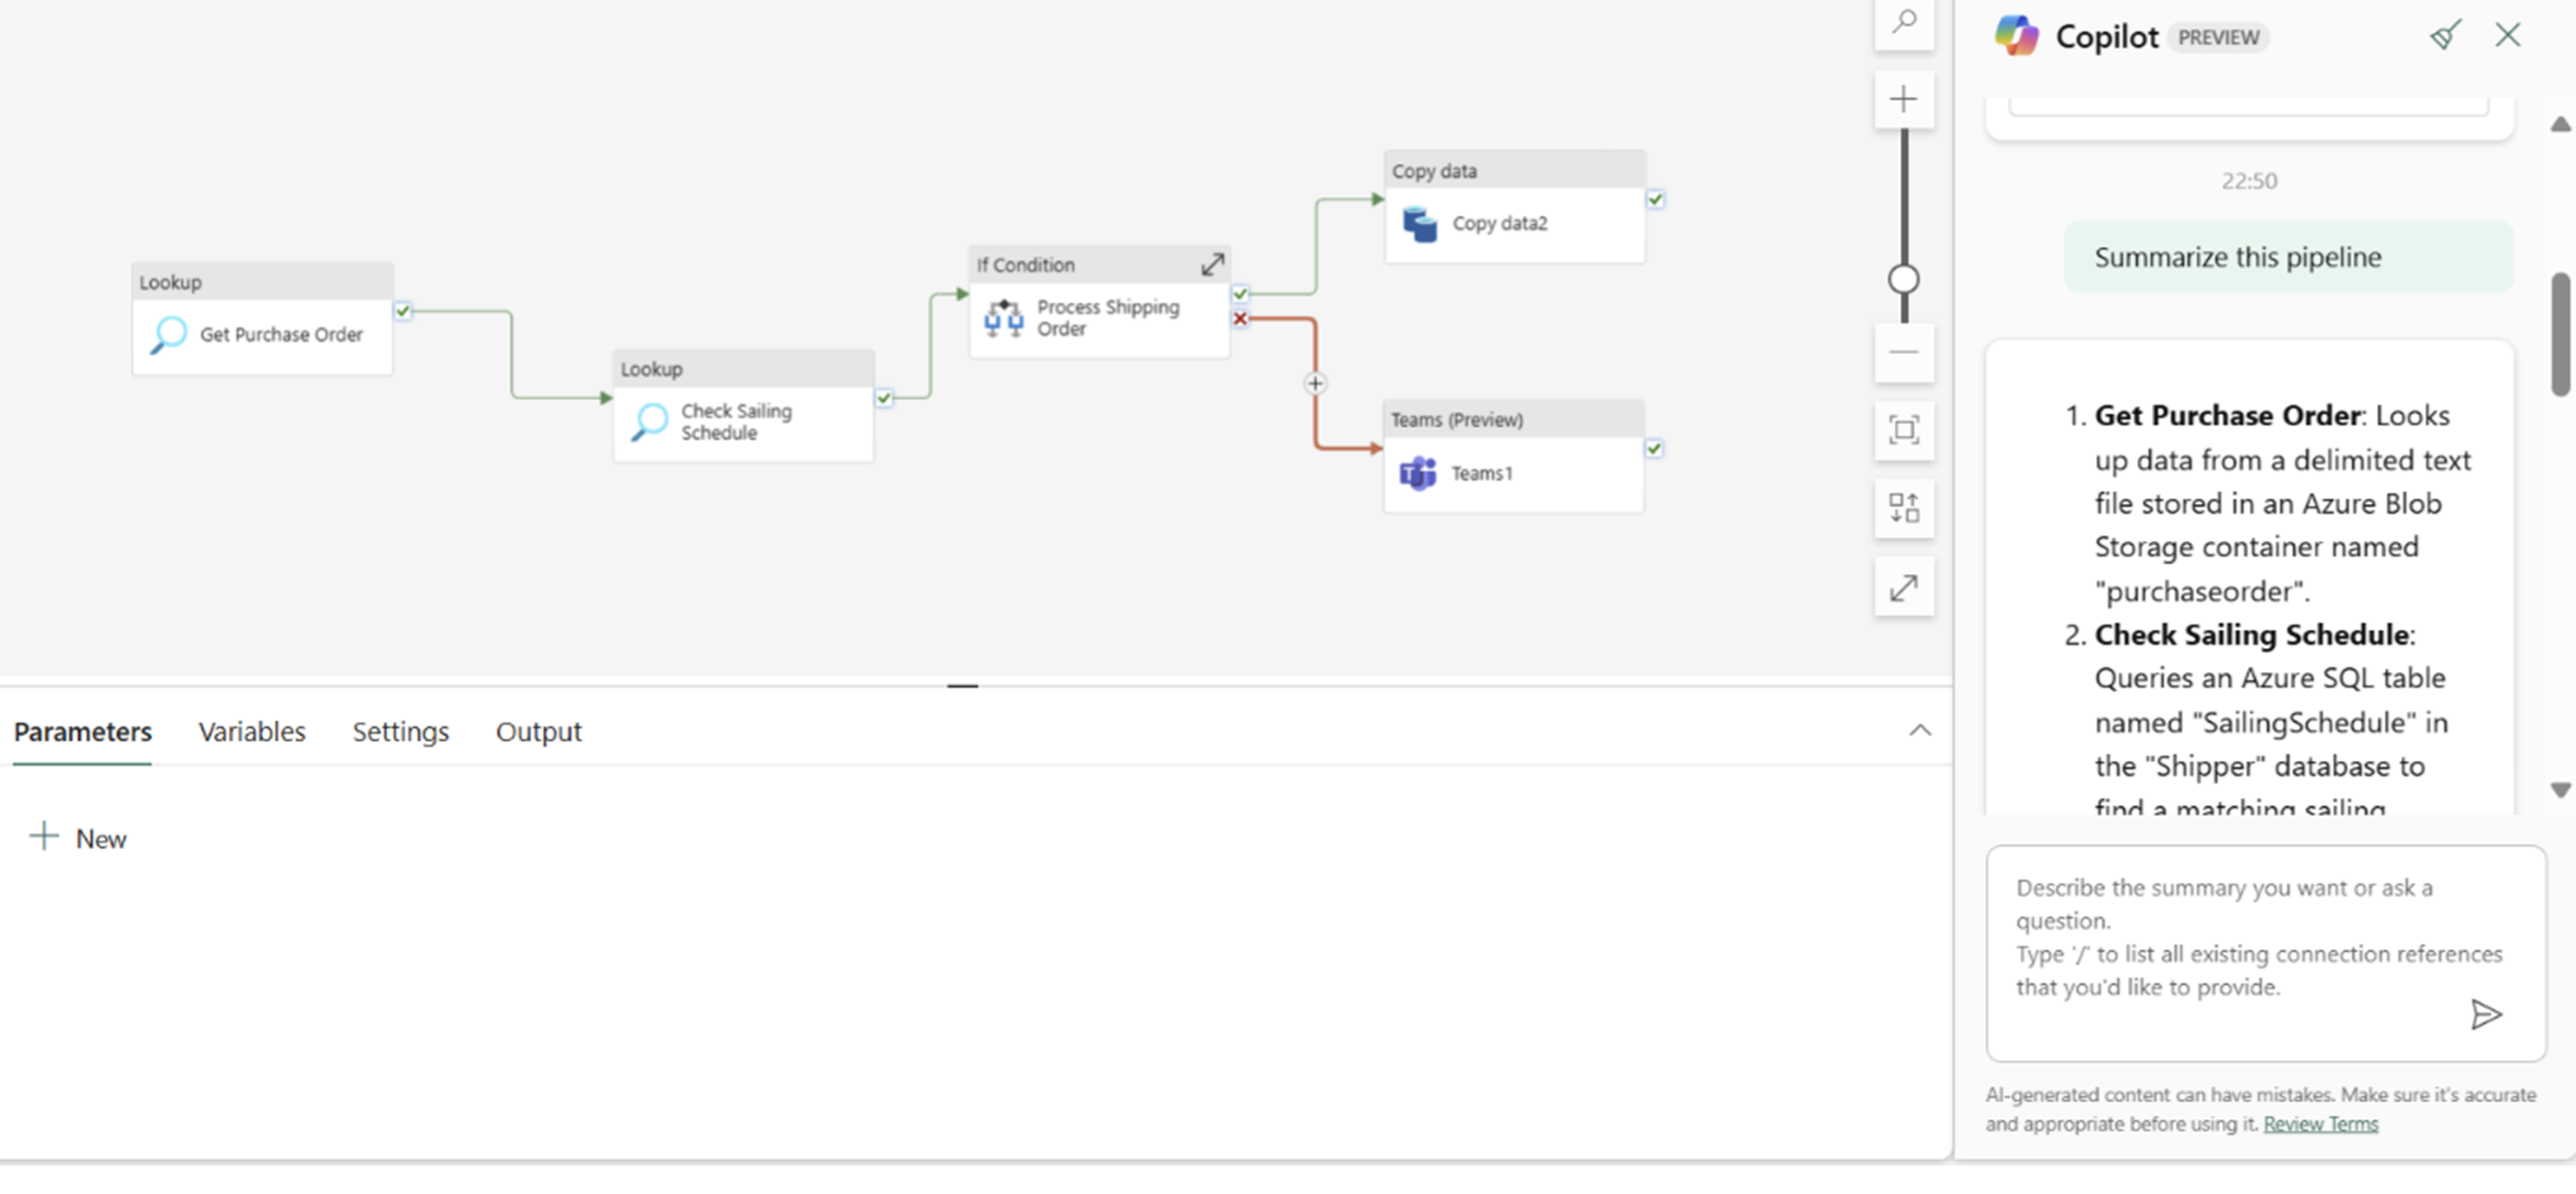Collapse the bottom parameters panel chevron
2576x1194 pixels.
(1919, 730)
